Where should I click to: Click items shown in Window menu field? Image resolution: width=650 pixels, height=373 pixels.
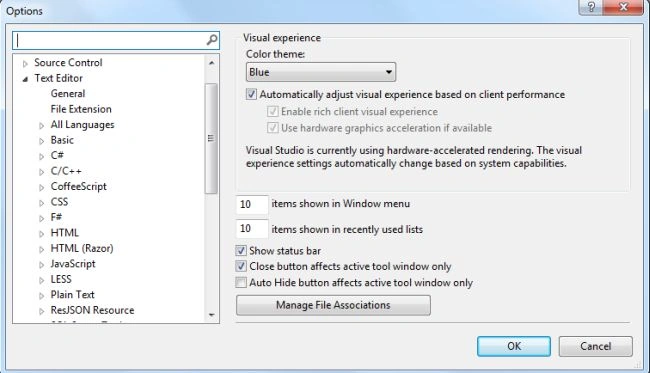252,204
